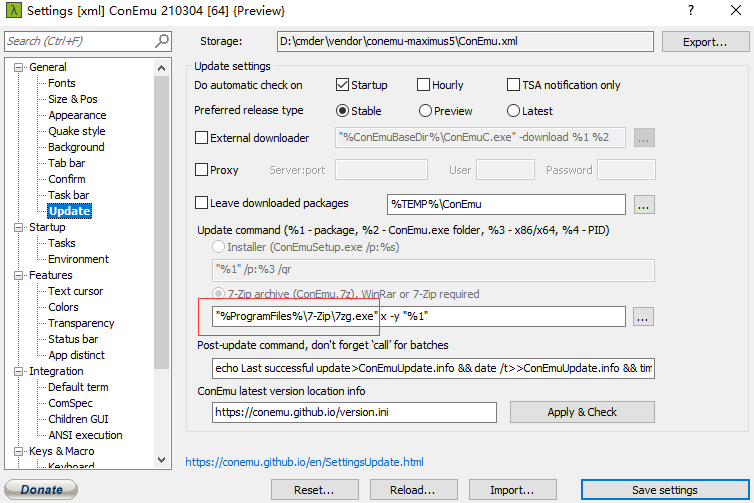The width and height of the screenshot is (754, 503).
Task: Open the ANSI execution settings page
Action: tap(85, 435)
